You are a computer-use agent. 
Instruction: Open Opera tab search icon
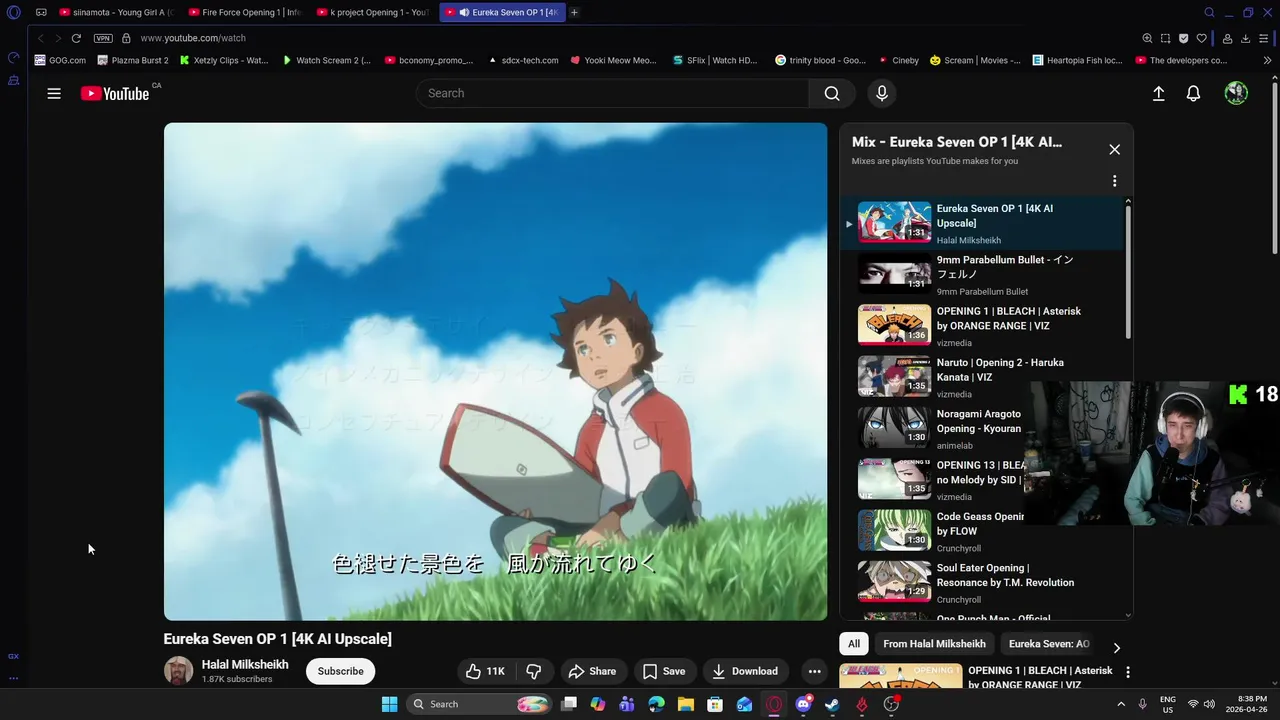coord(1209,12)
